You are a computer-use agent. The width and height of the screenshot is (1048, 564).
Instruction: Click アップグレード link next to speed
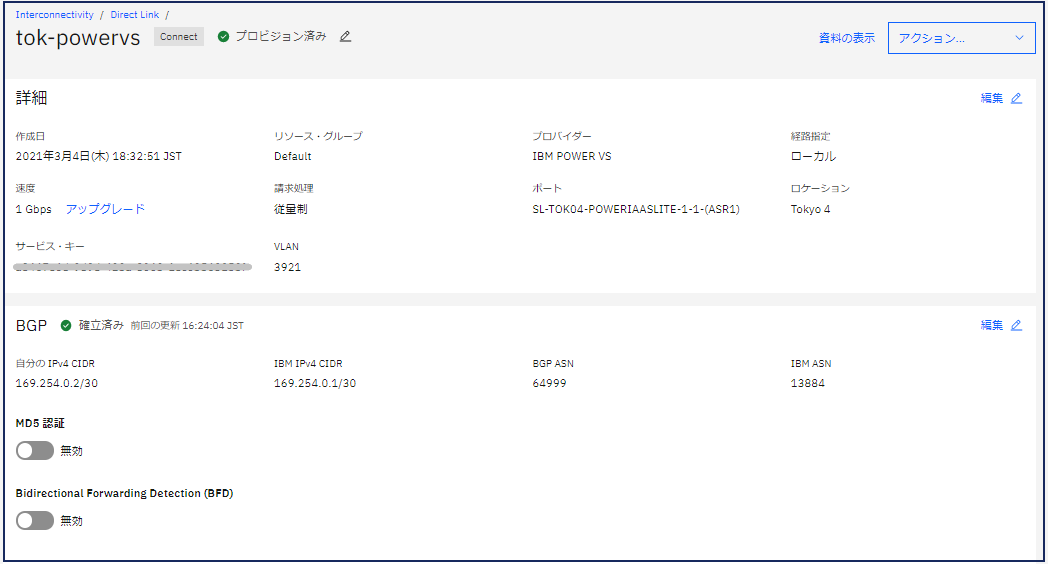(x=105, y=209)
